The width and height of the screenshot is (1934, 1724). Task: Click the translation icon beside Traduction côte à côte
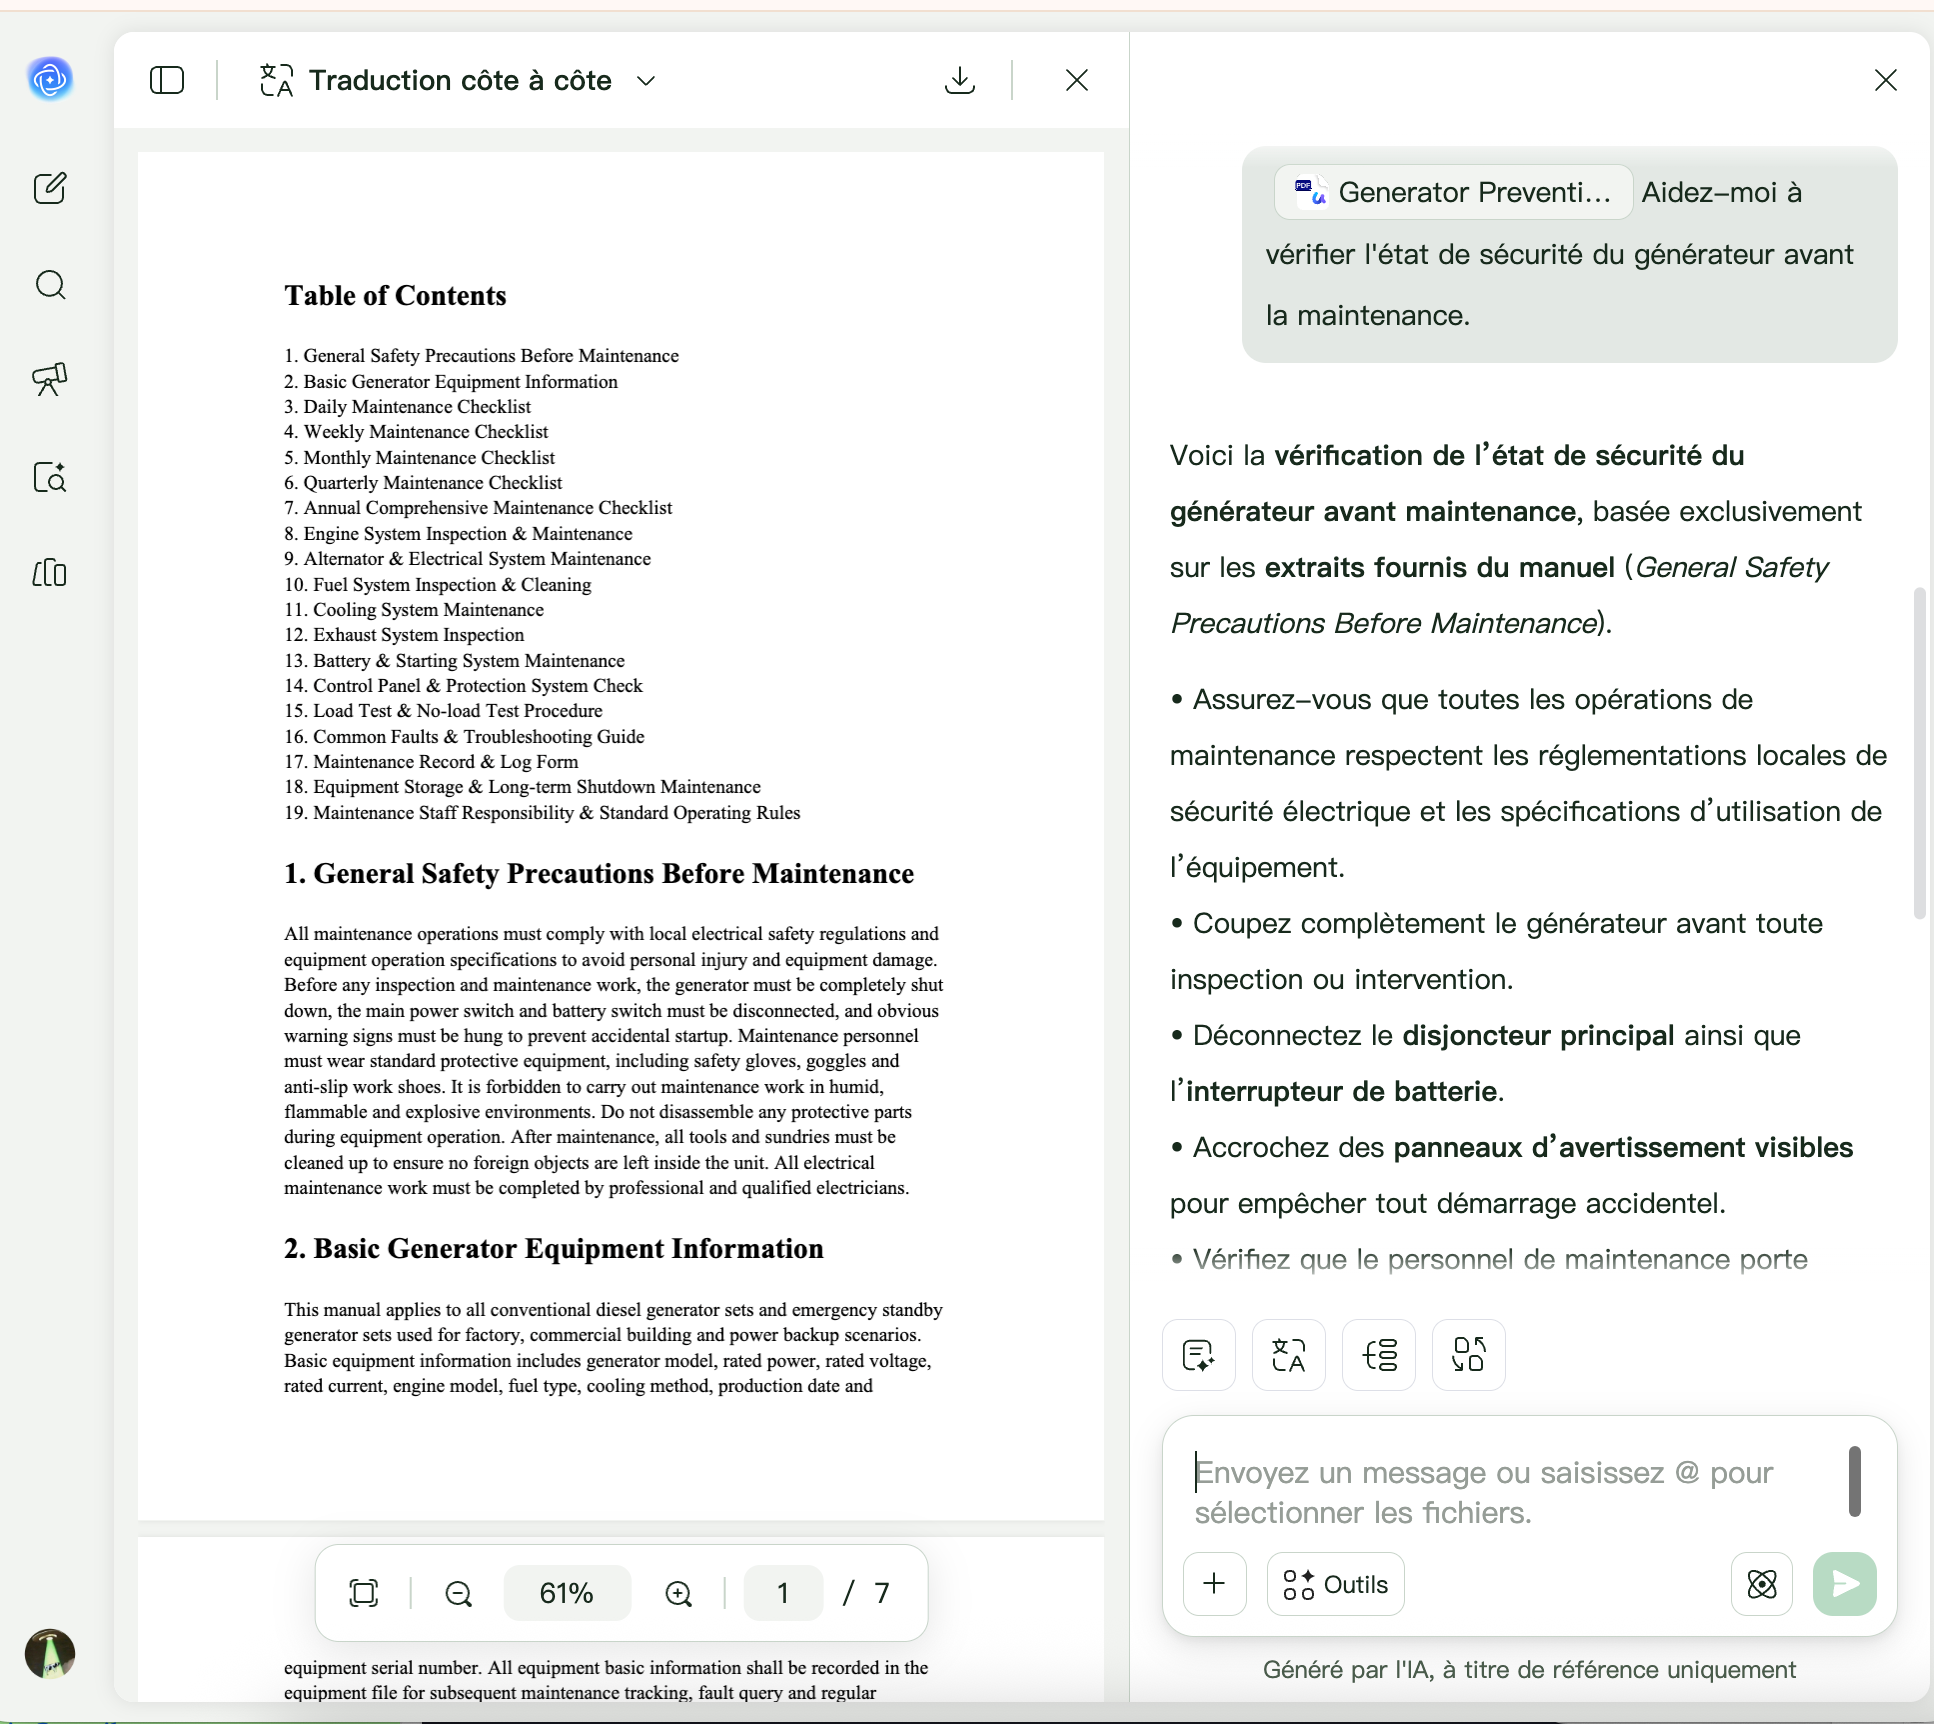point(276,80)
